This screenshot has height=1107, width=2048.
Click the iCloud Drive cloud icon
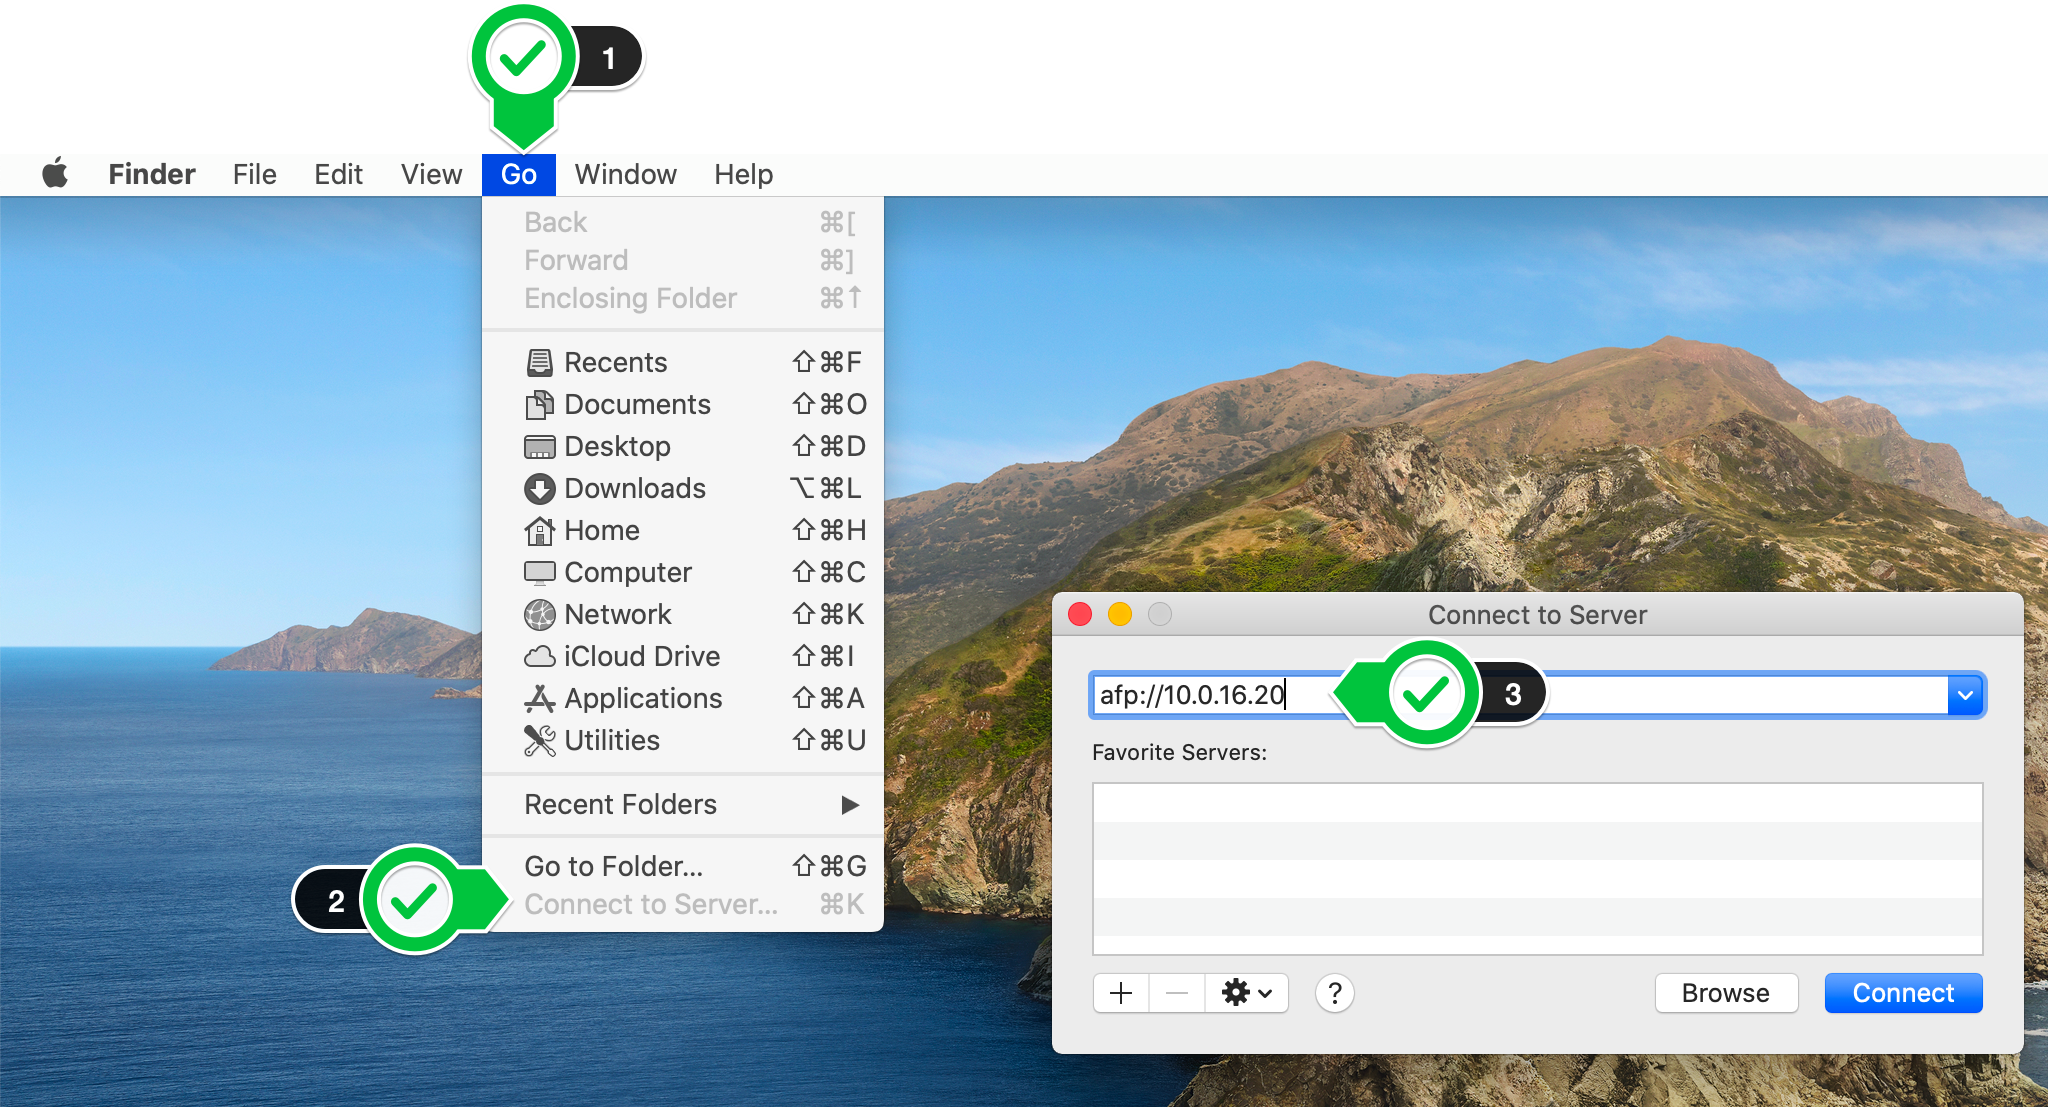539,656
